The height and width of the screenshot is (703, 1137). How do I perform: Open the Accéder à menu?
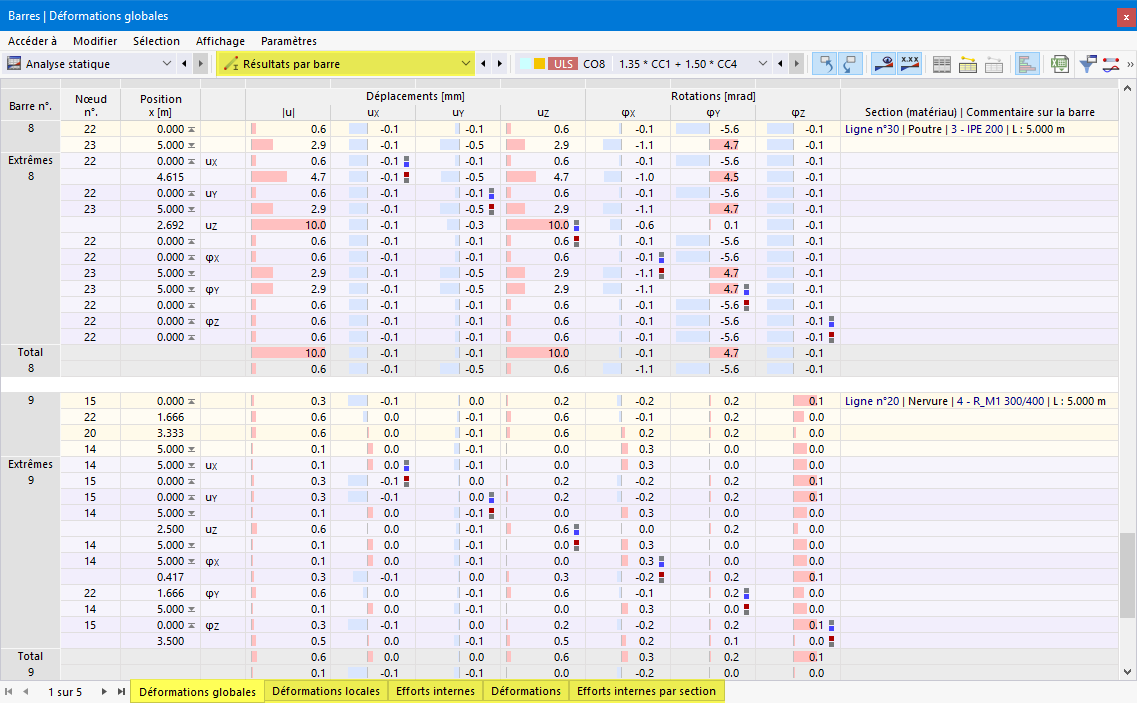33,41
